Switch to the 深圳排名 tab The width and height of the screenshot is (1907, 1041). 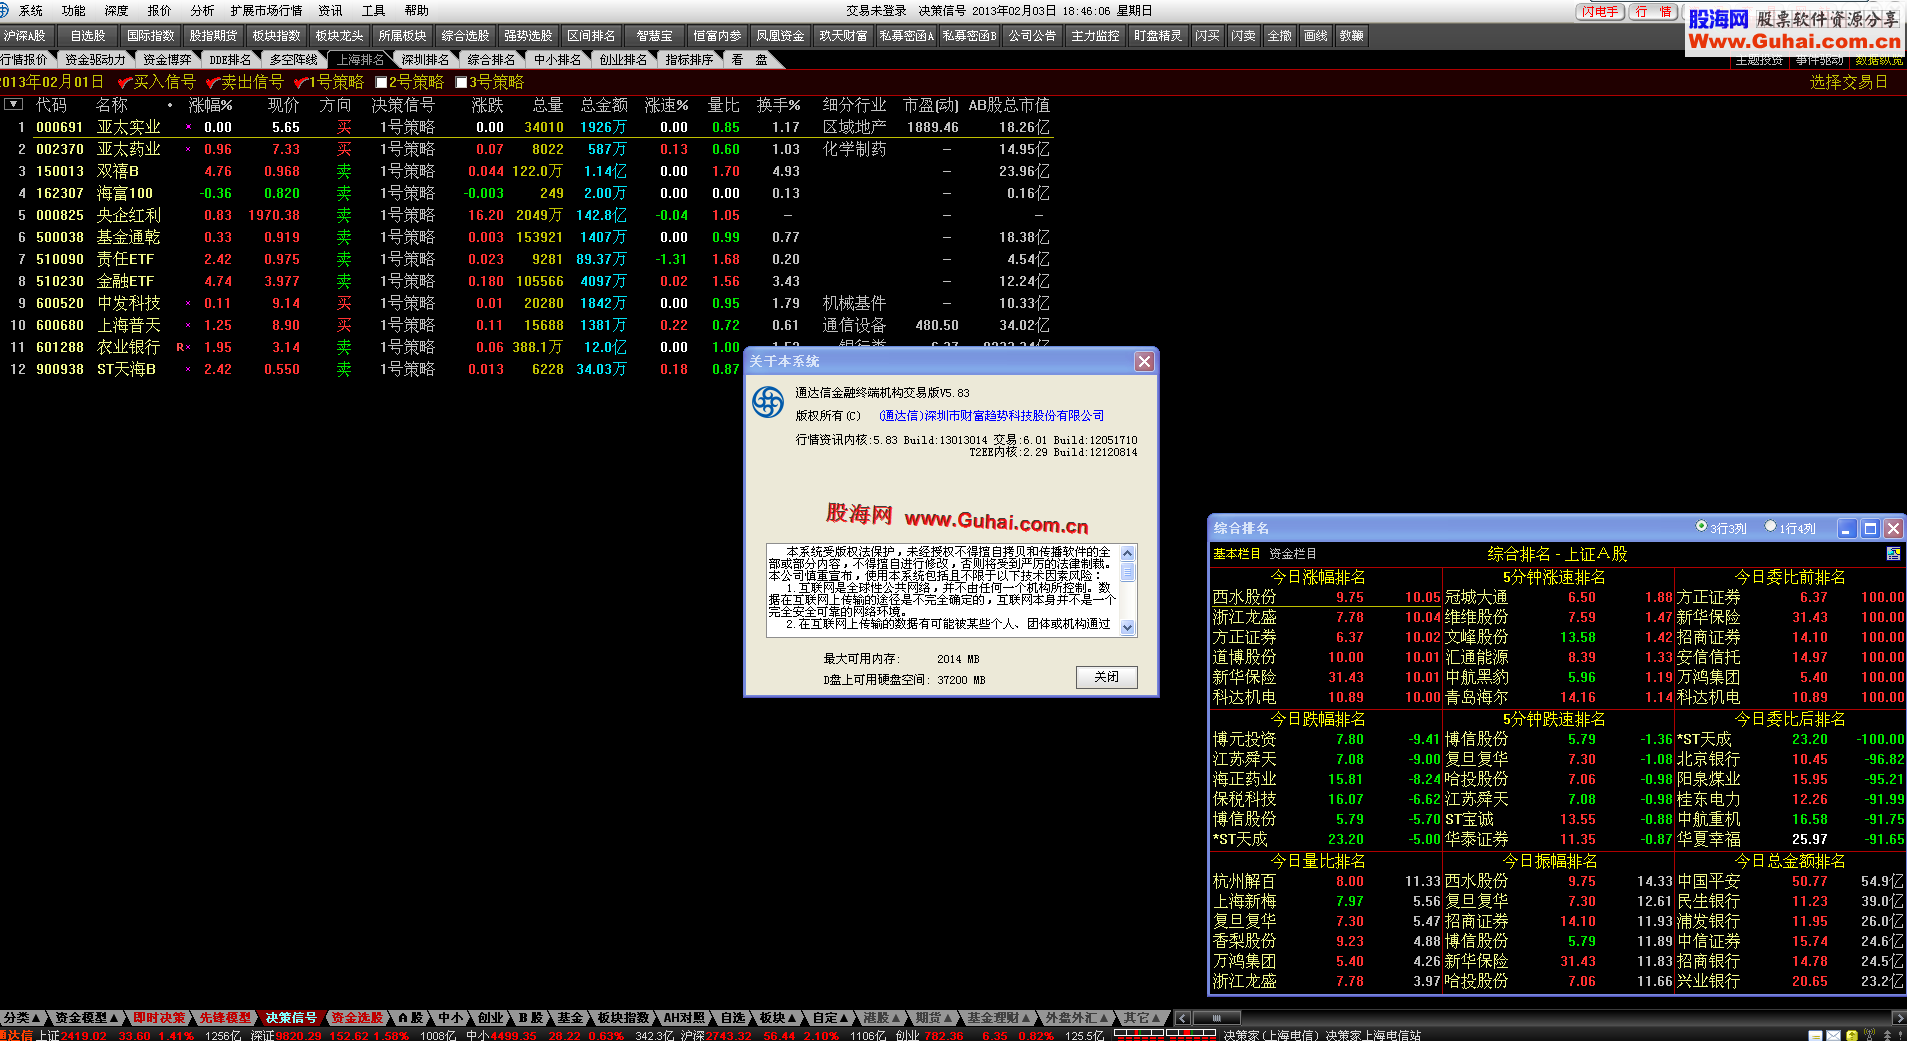tap(425, 60)
